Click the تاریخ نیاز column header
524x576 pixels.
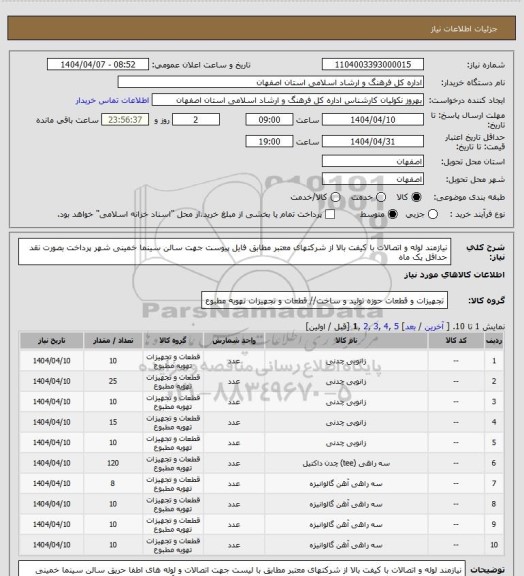tap(51, 341)
